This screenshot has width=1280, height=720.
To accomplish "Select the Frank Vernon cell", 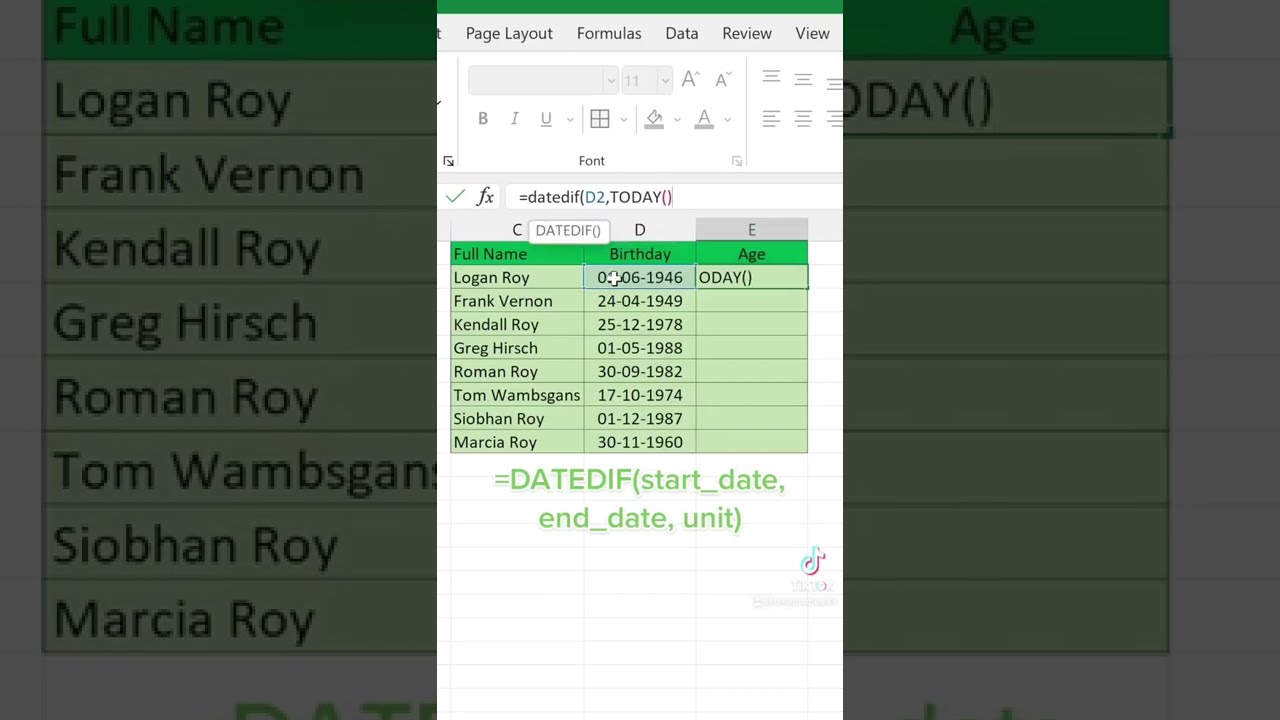I will pos(517,301).
